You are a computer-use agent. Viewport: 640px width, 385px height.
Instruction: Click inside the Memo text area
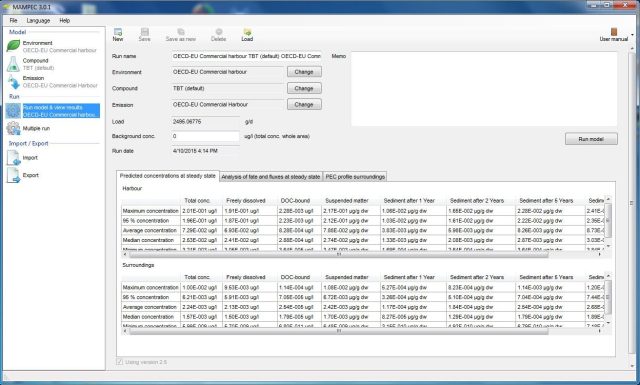pyautogui.click(x=484, y=89)
